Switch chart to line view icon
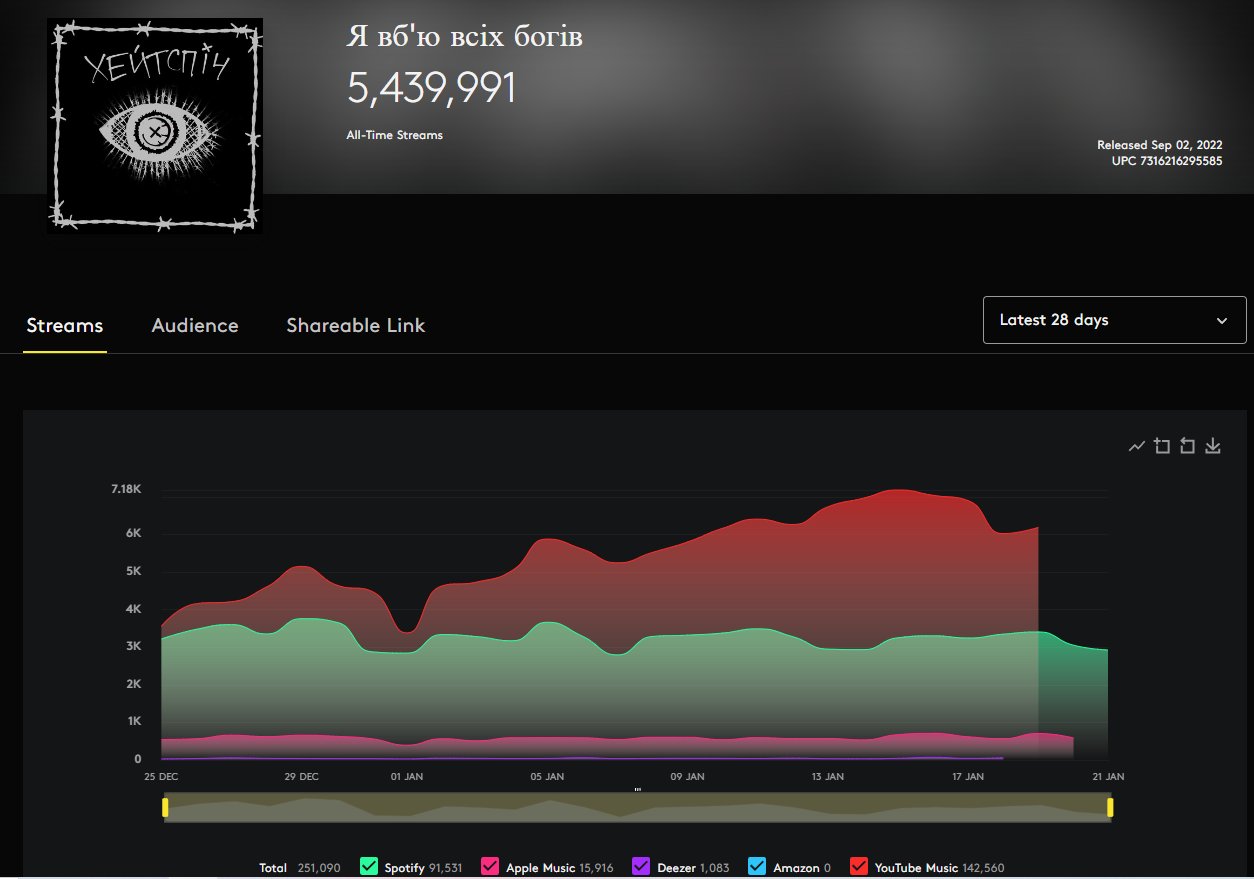 [x=1136, y=446]
